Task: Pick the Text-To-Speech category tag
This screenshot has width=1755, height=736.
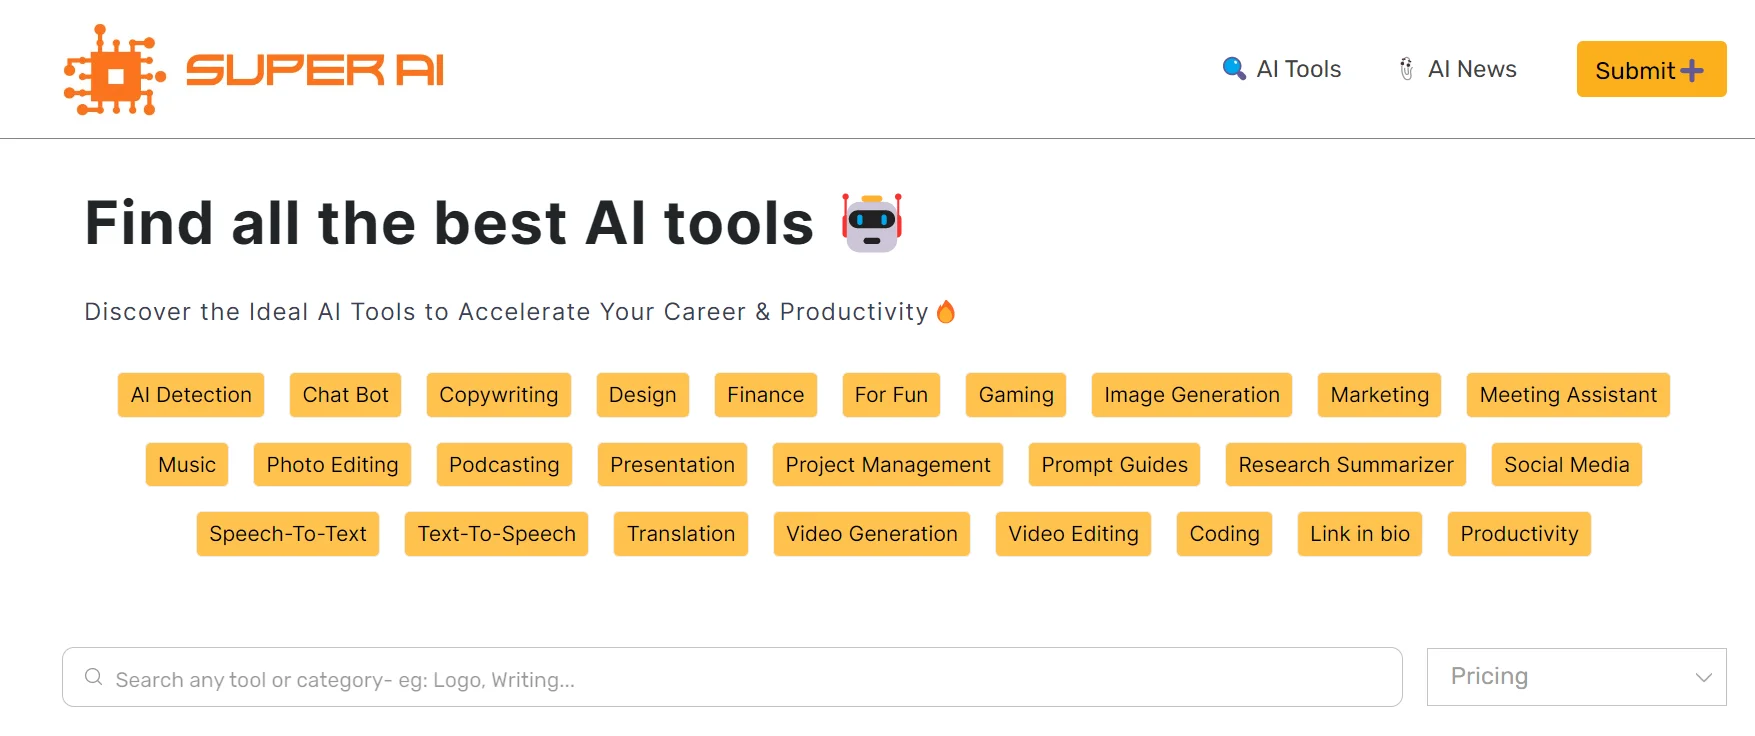Action: point(496,534)
